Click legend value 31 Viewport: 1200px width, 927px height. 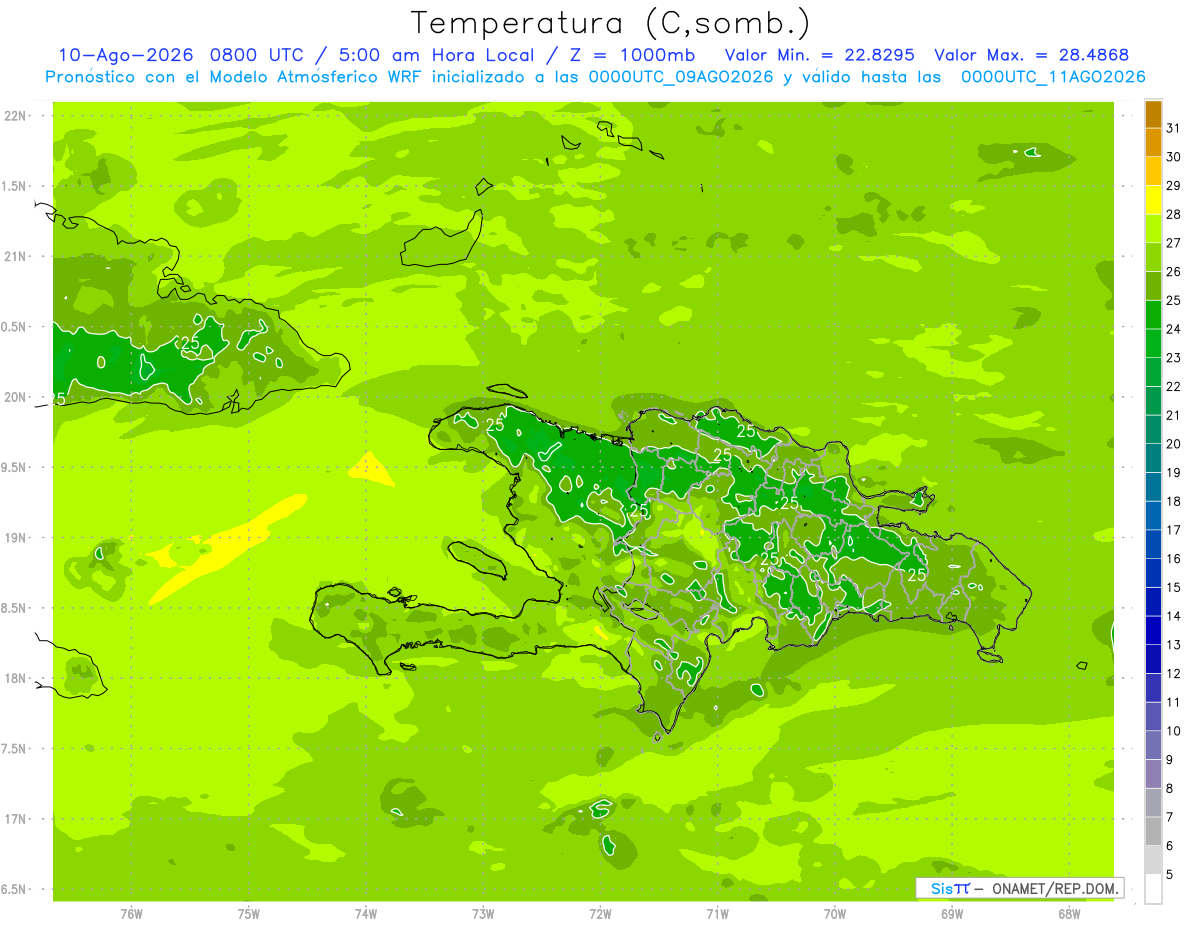click(x=1174, y=128)
